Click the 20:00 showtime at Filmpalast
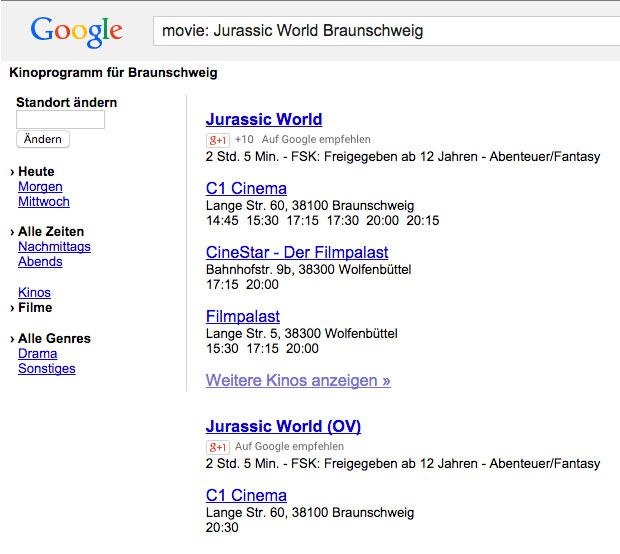Screen dimensions: 620x554 pos(302,349)
